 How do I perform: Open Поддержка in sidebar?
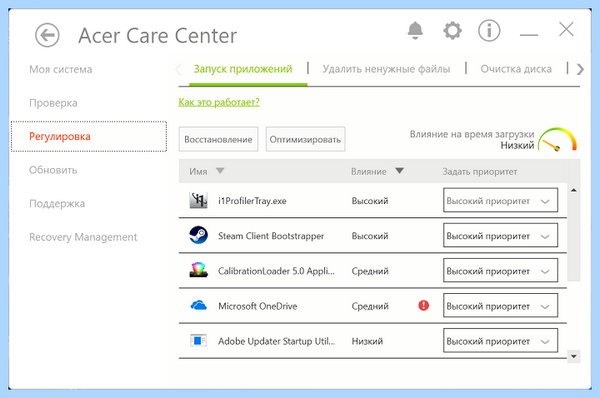tap(57, 204)
